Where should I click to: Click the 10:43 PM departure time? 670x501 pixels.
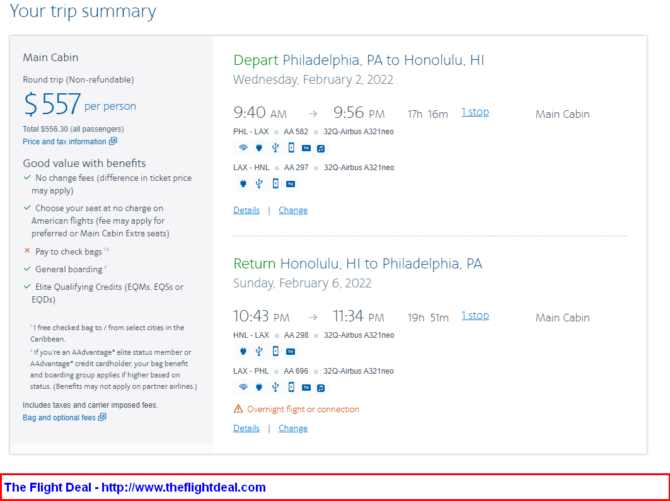pyautogui.click(x=262, y=316)
